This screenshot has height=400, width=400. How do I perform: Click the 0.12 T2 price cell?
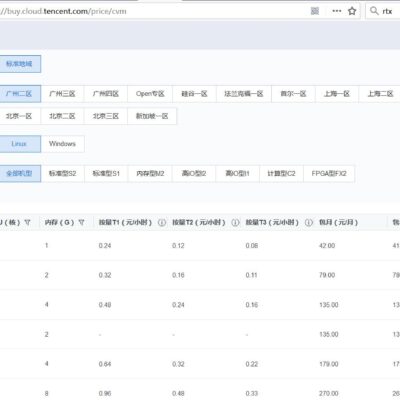(x=178, y=246)
